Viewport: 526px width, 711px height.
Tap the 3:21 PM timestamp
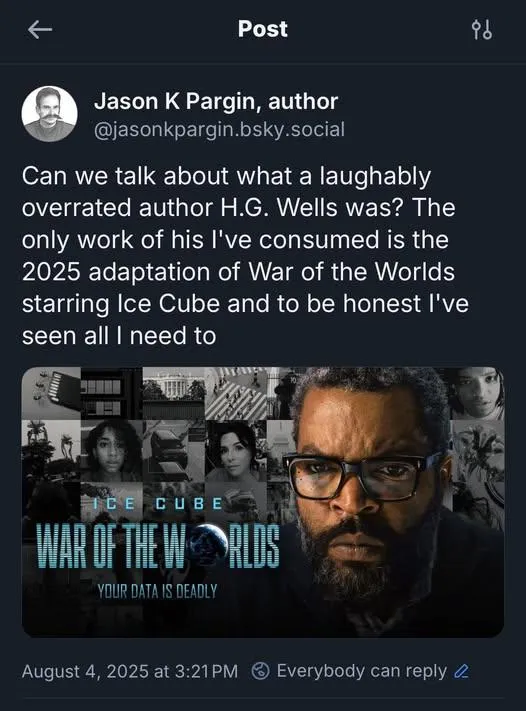pyautogui.click(x=206, y=672)
